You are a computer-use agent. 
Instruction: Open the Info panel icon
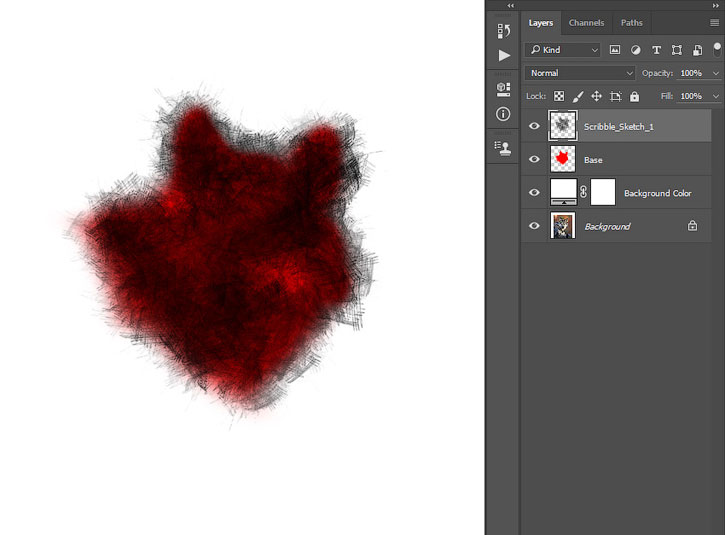tap(503, 114)
